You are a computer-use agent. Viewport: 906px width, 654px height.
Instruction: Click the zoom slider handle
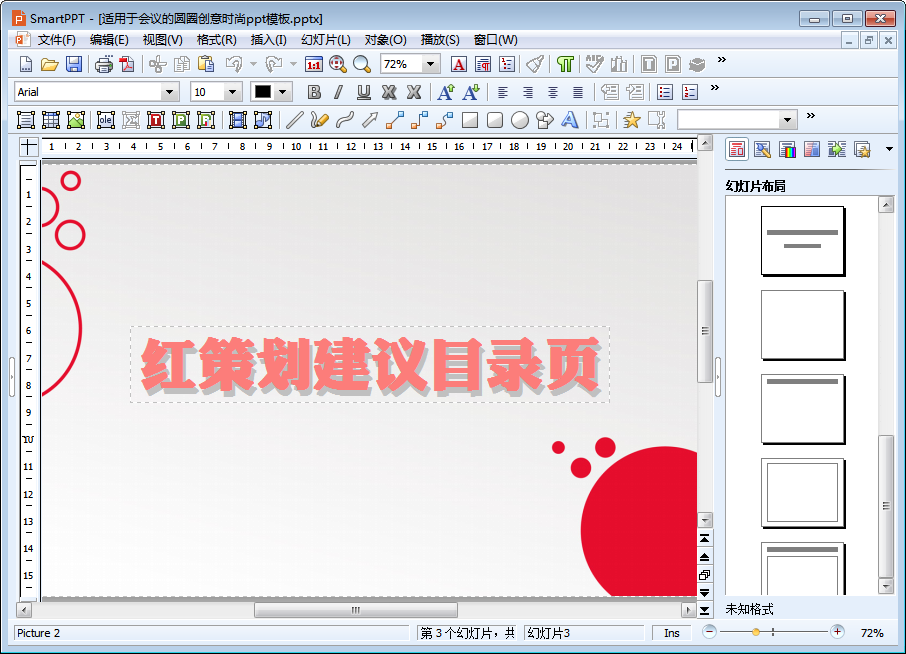tap(756, 632)
